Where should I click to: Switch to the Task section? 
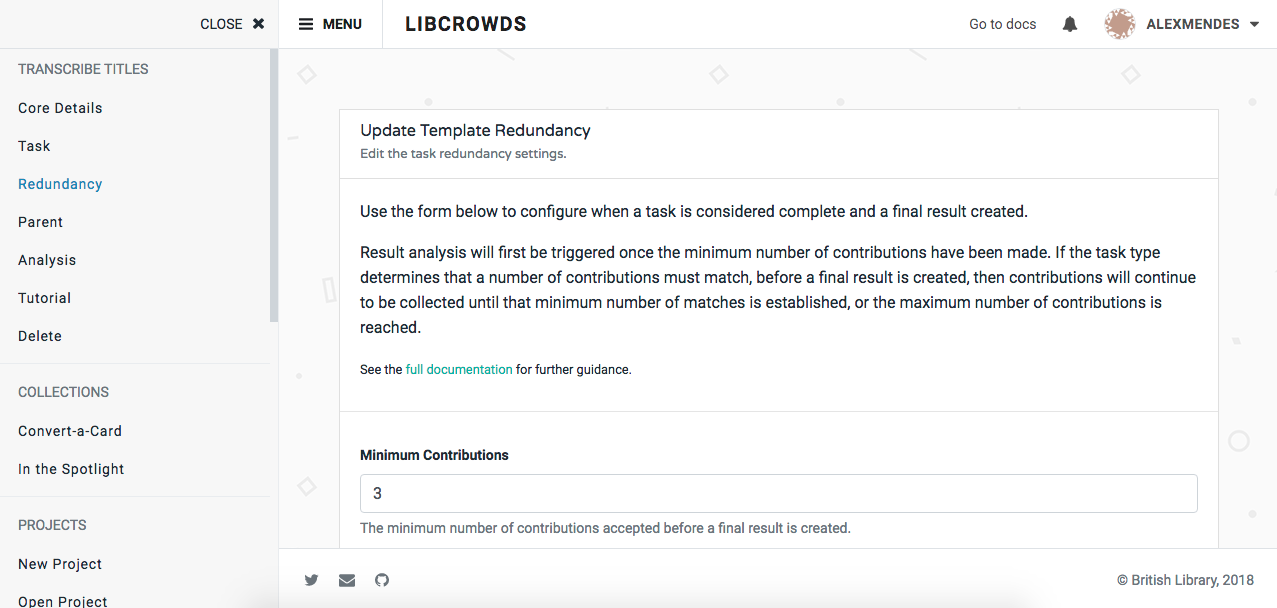(33, 145)
